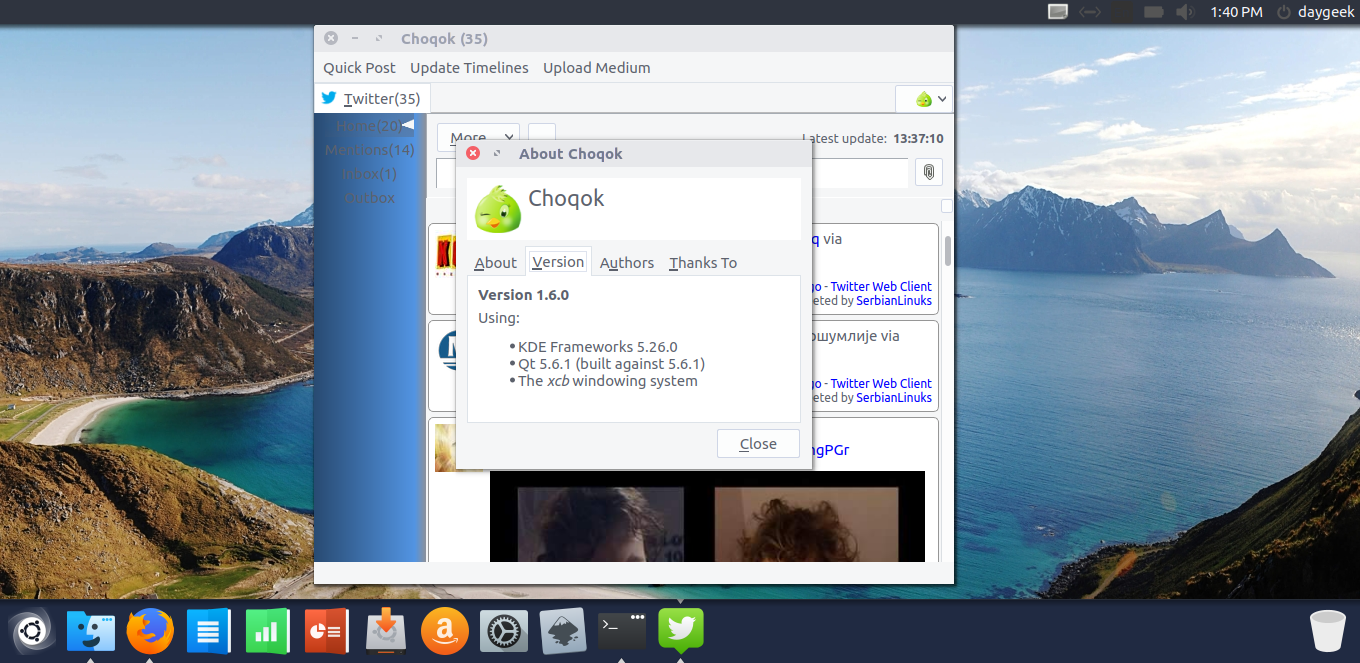Open the link ending in mgPGr
Image resolution: width=1360 pixels, height=663 pixels.
tap(830, 450)
